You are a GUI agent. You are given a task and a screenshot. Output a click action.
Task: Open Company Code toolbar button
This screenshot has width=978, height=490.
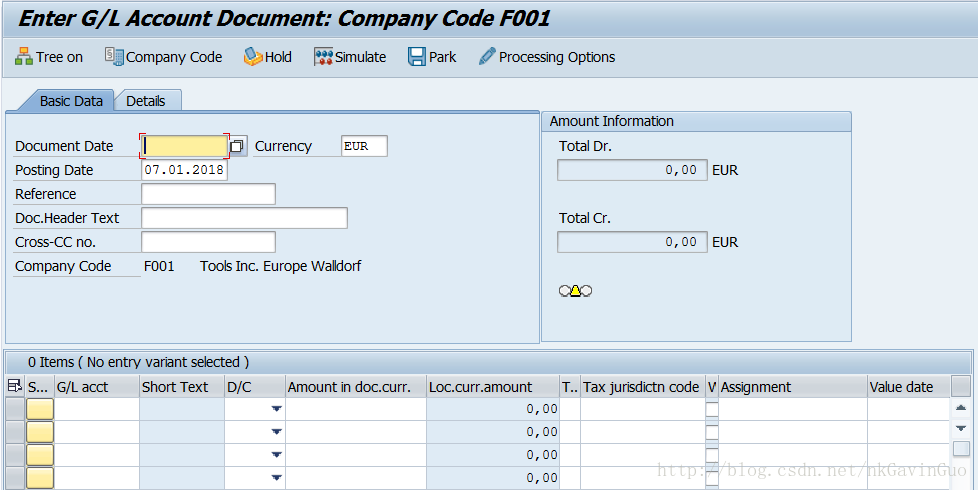pos(163,57)
